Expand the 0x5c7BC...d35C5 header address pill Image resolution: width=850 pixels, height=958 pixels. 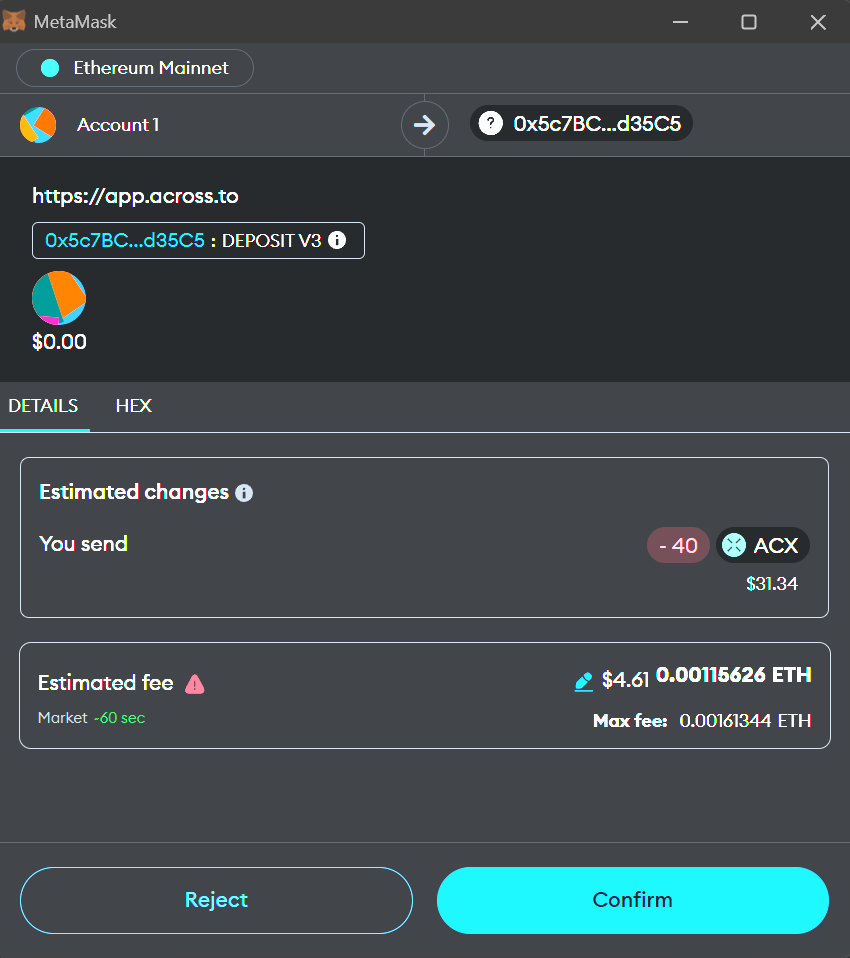click(581, 123)
